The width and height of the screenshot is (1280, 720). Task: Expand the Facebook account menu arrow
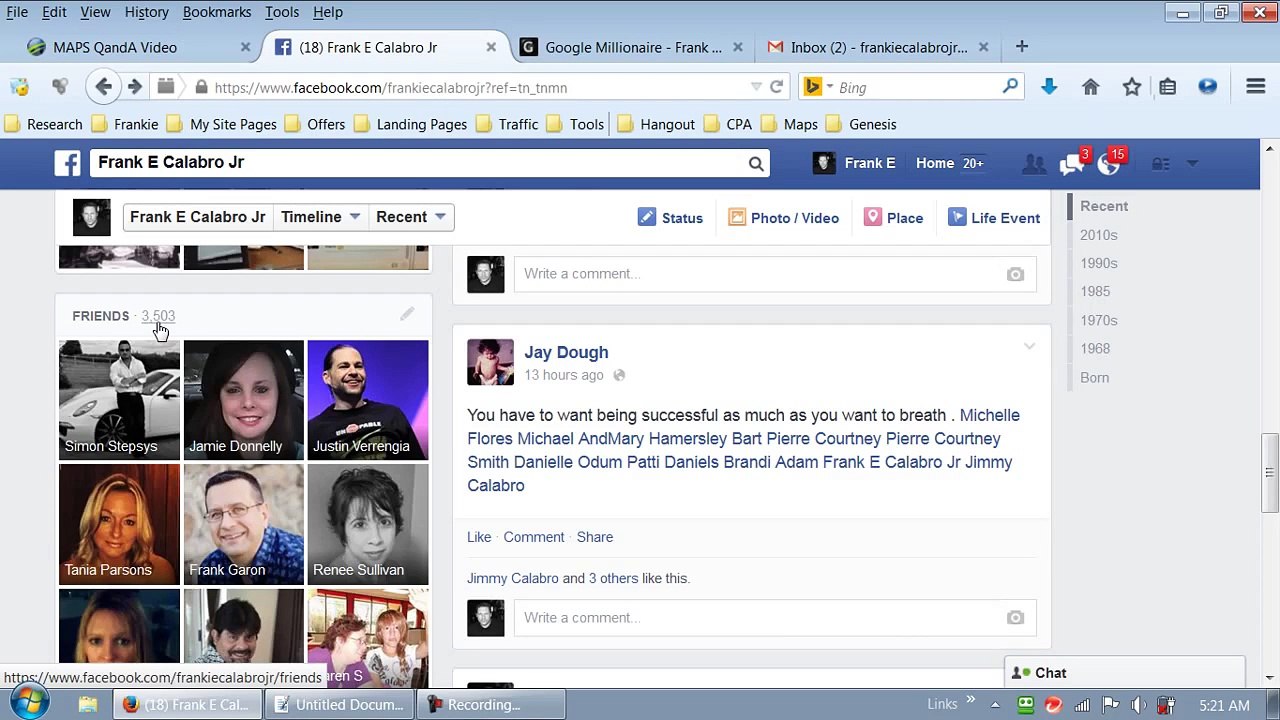(x=1192, y=163)
